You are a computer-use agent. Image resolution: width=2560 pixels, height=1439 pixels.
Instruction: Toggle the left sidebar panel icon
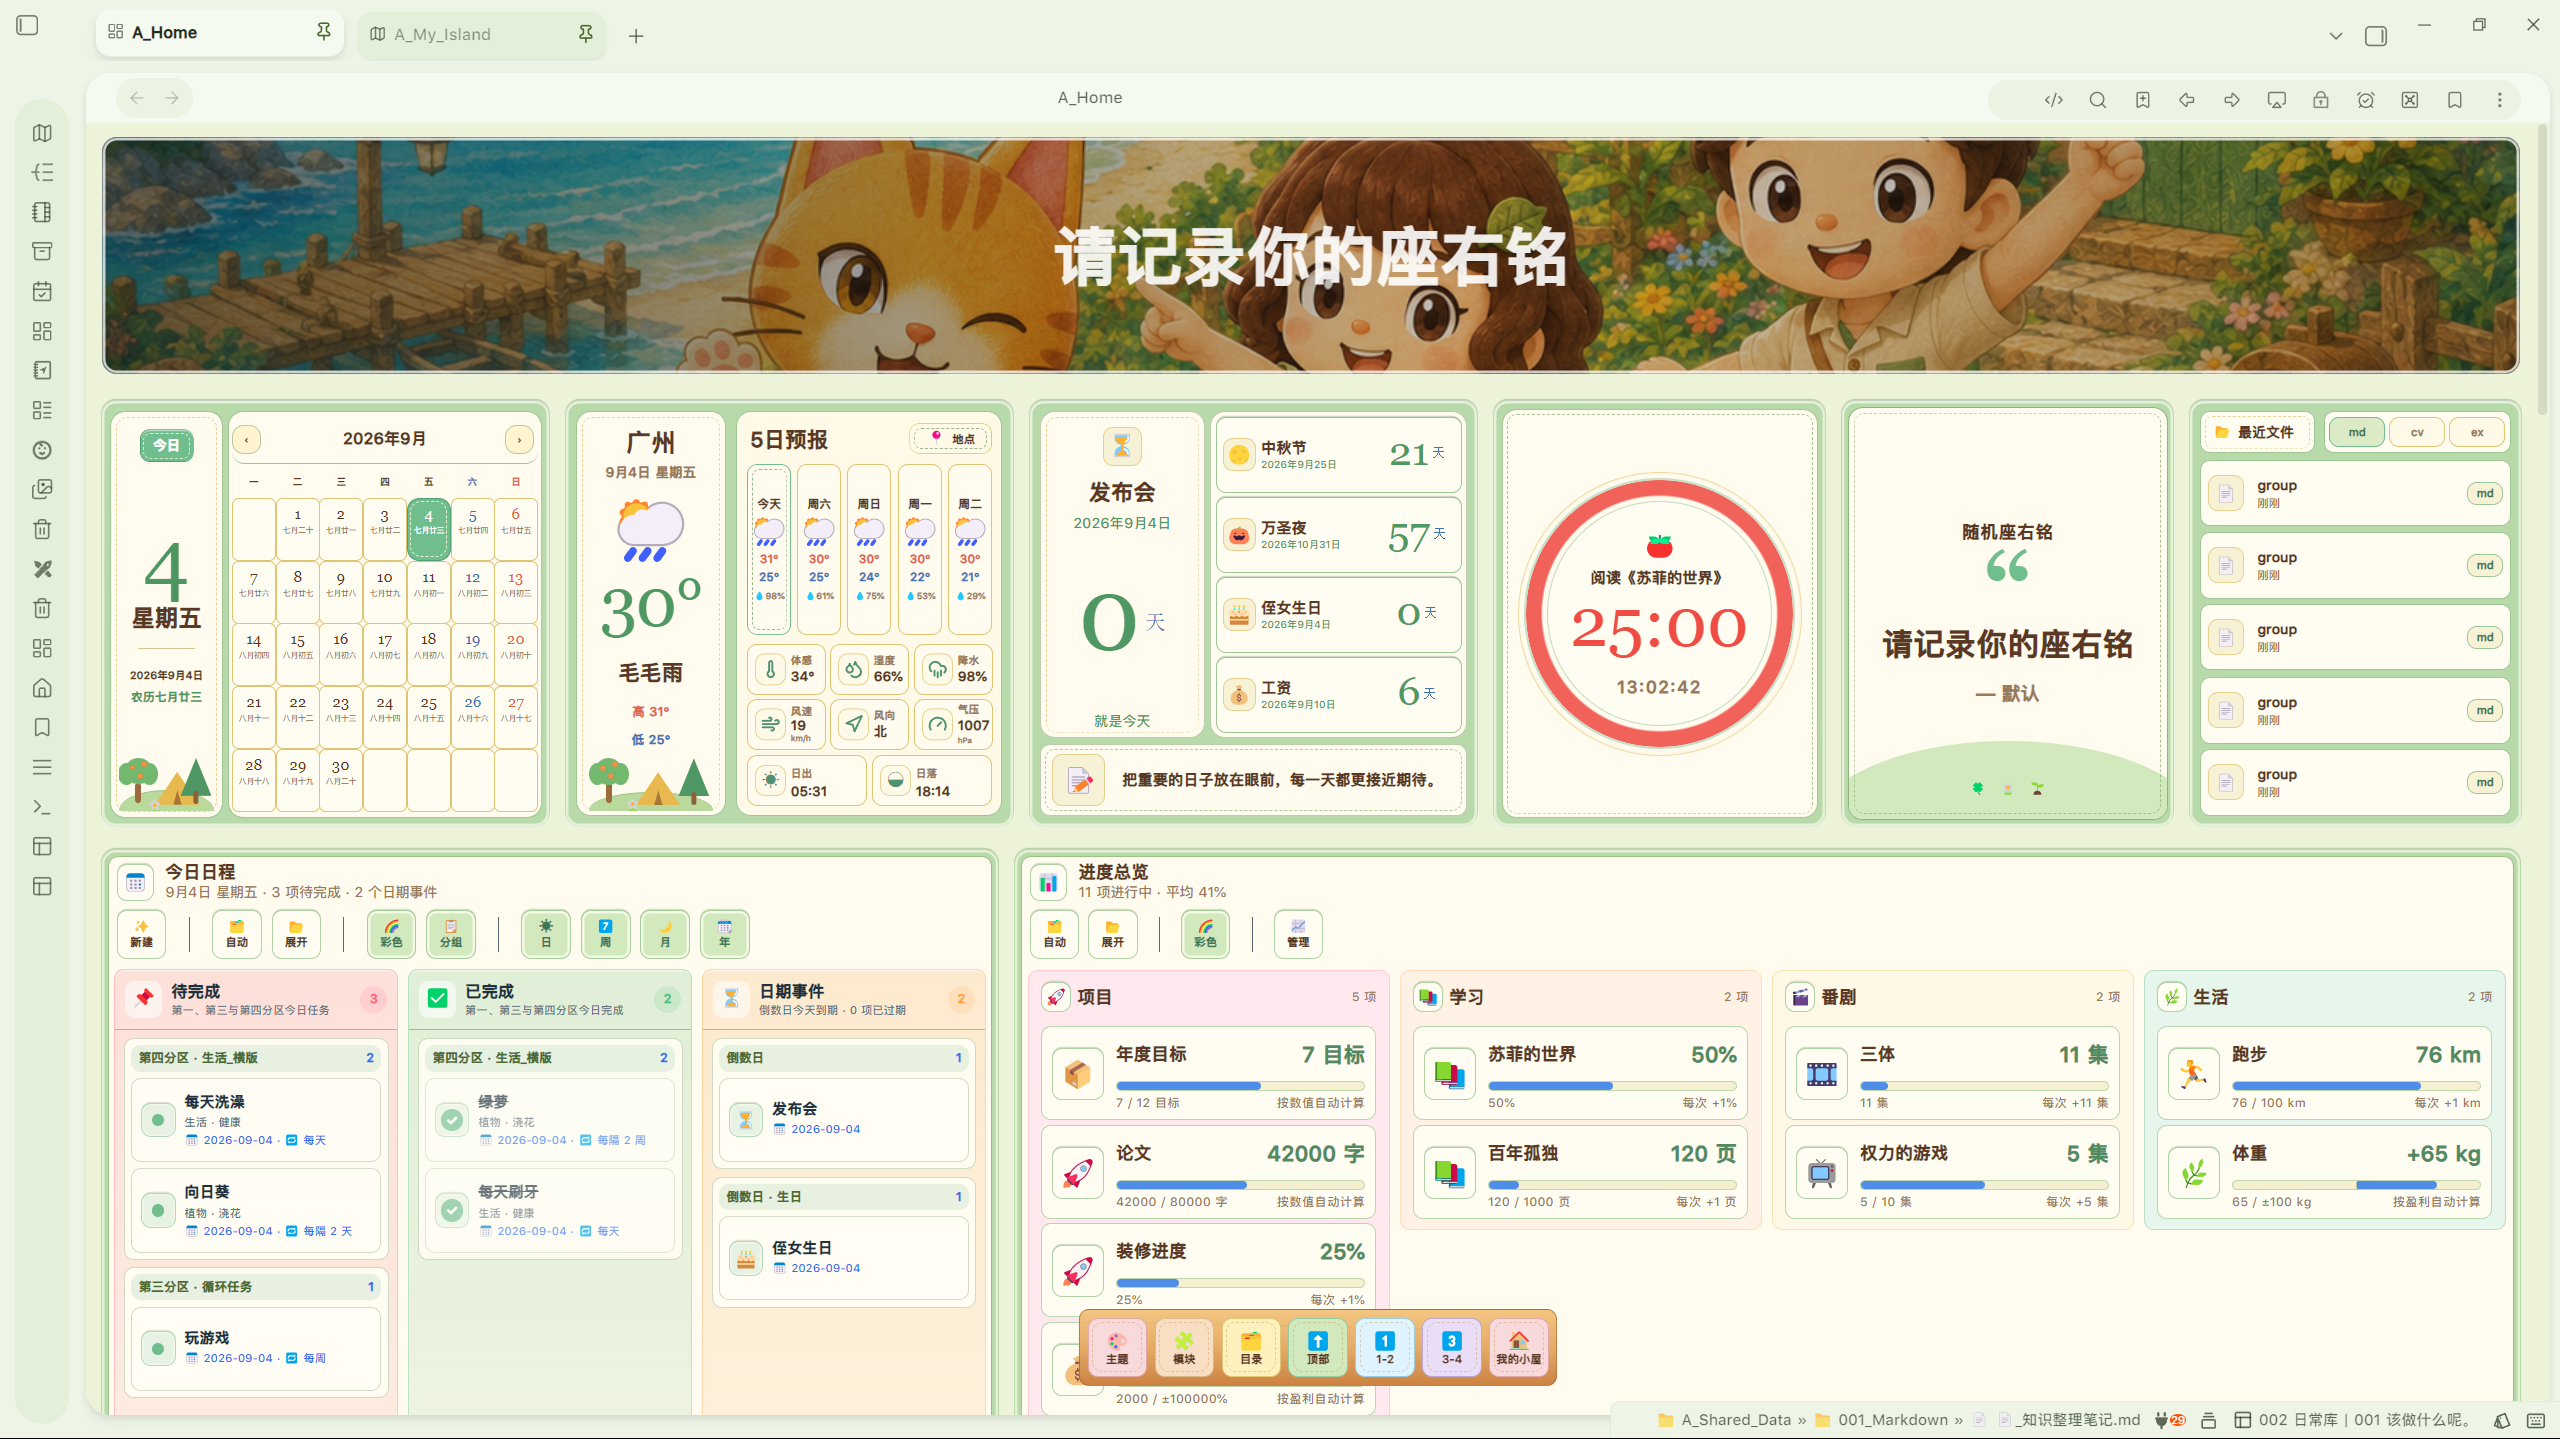[x=28, y=25]
